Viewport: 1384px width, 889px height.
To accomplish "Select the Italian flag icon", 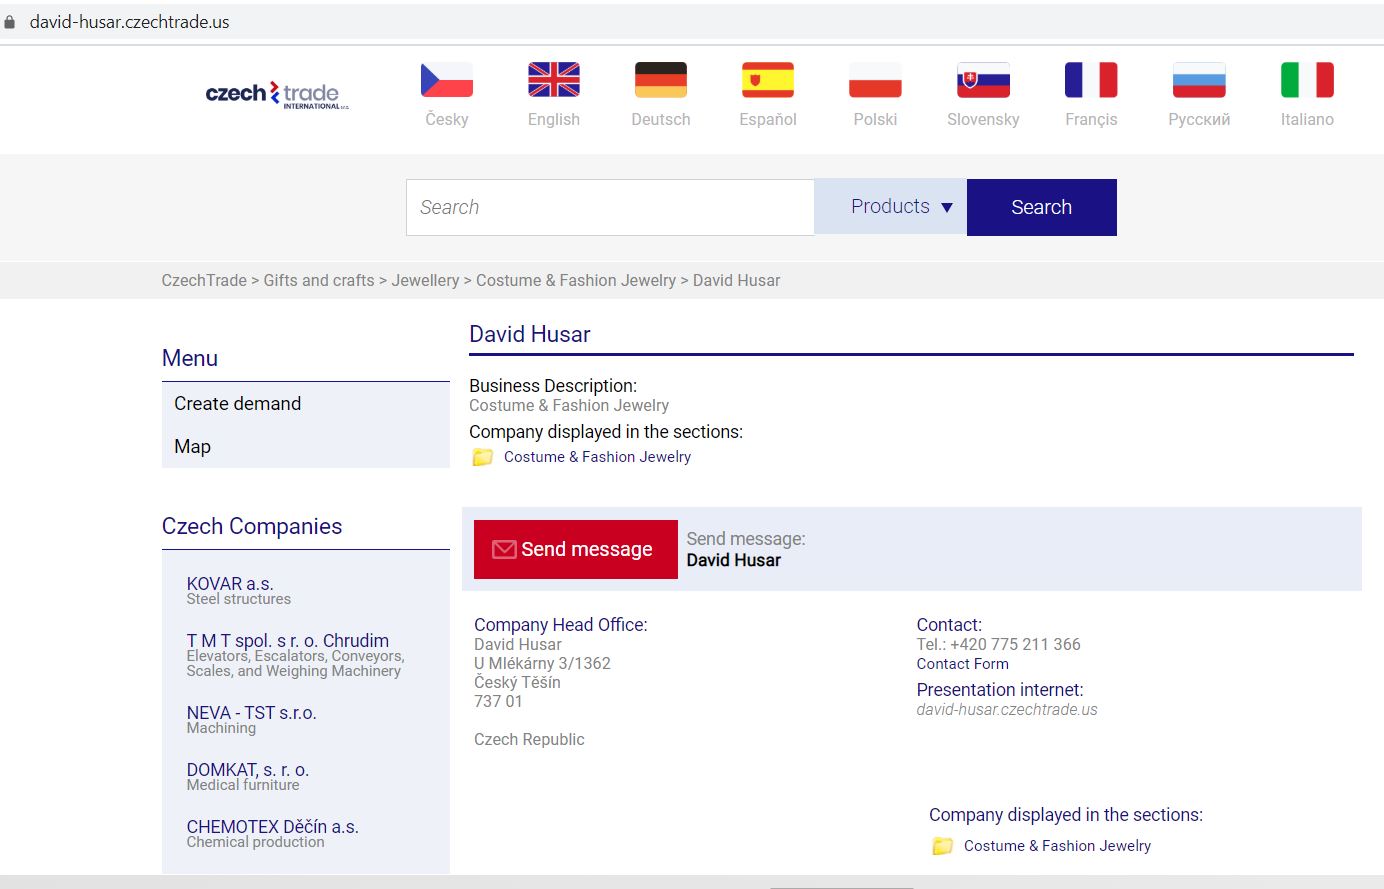I will pos(1307,80).
